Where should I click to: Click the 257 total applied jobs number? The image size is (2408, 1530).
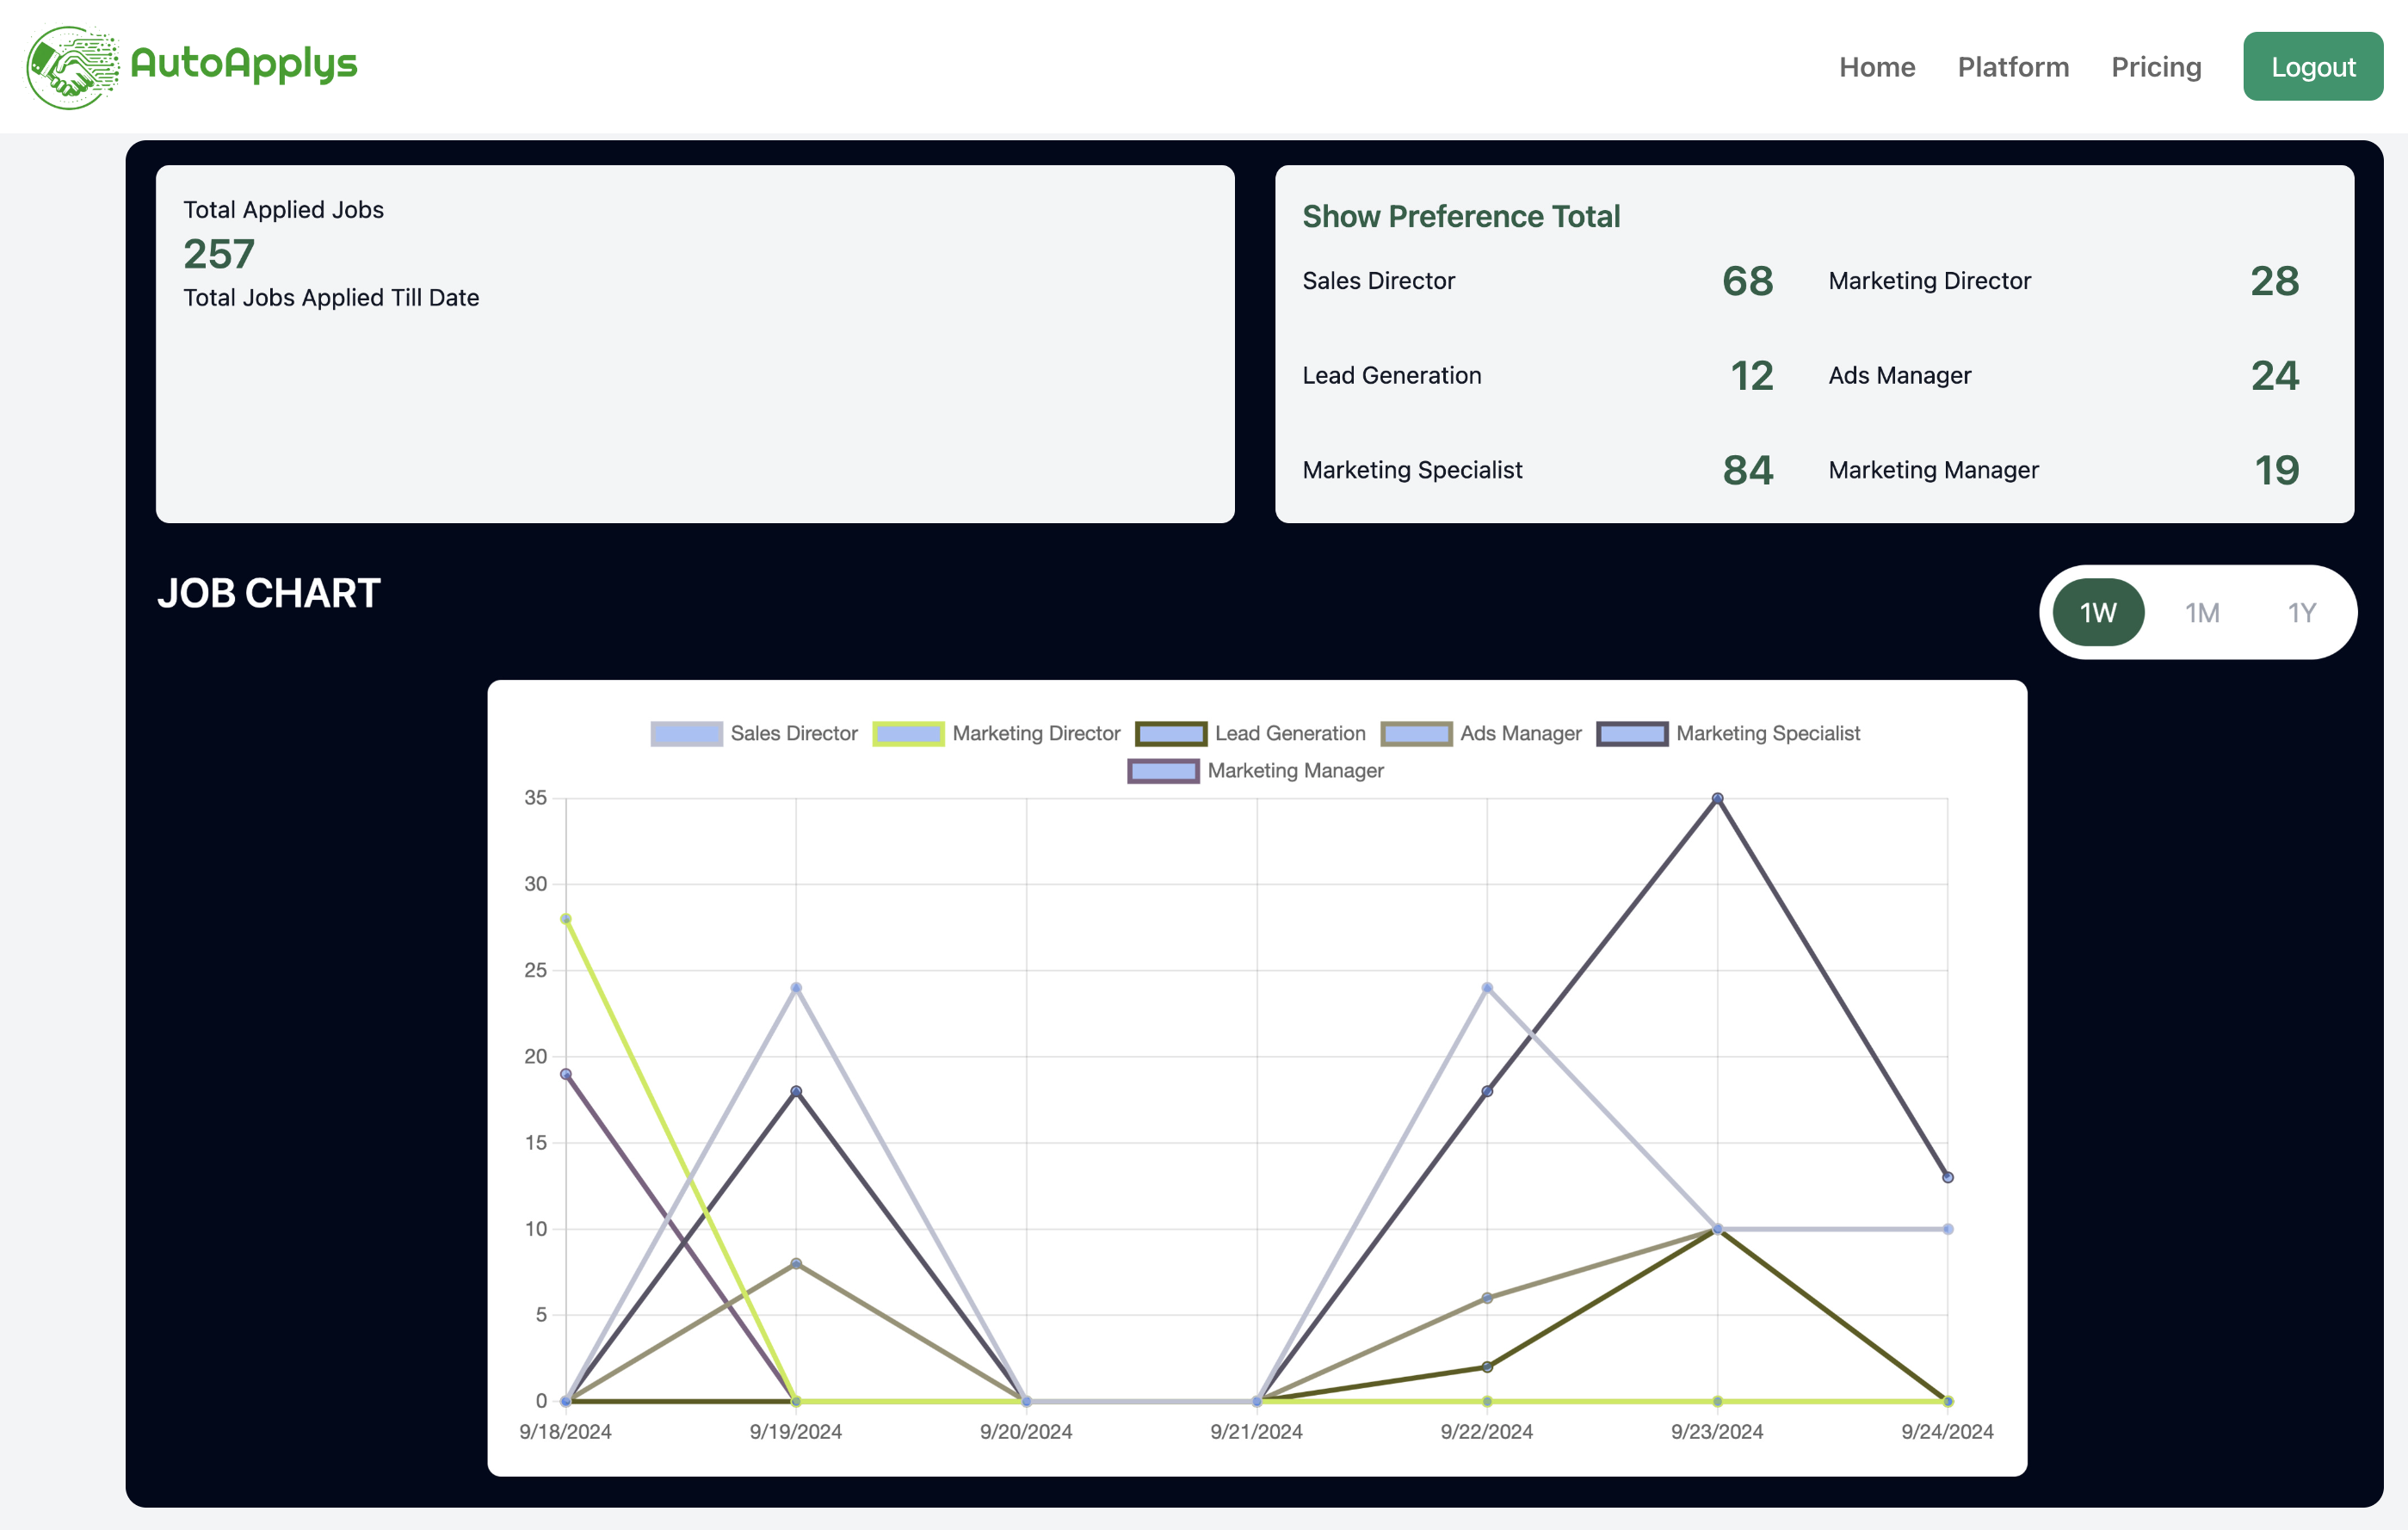[x=219, y=254]
